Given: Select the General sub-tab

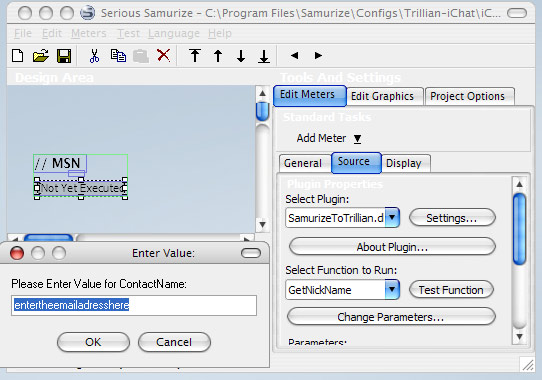Looking at the screenshot, I should [305, 163].
